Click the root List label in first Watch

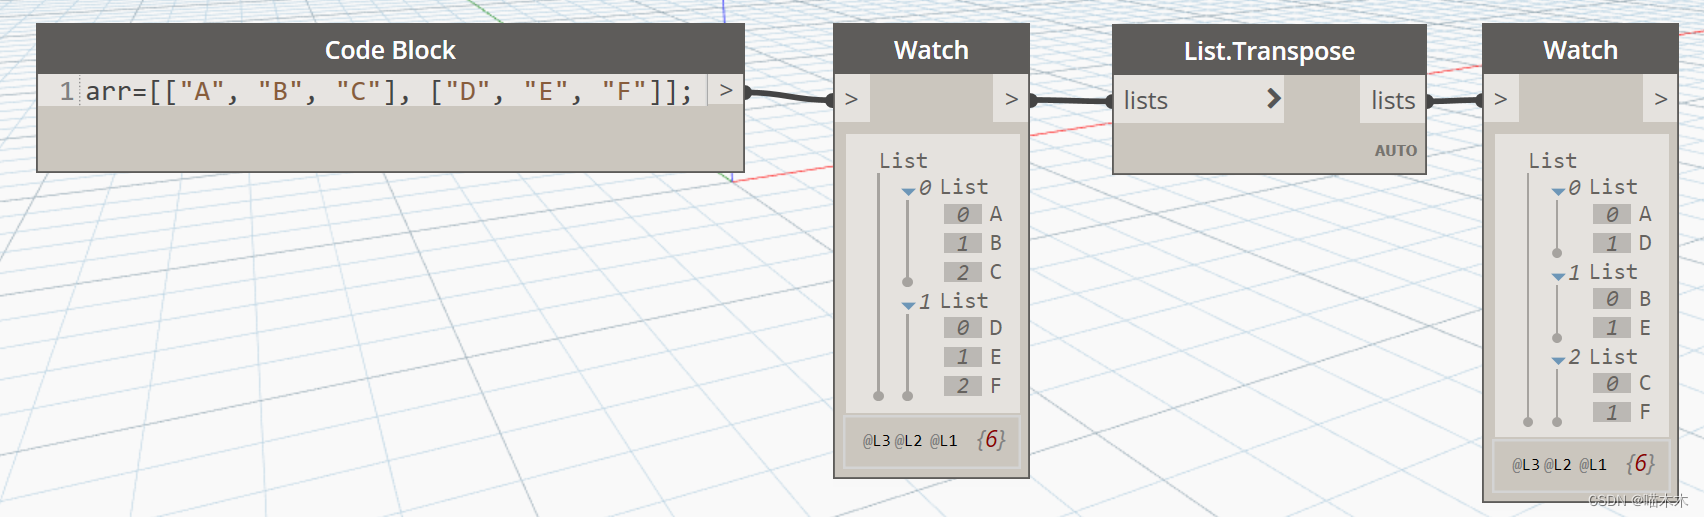coord(903,160)
